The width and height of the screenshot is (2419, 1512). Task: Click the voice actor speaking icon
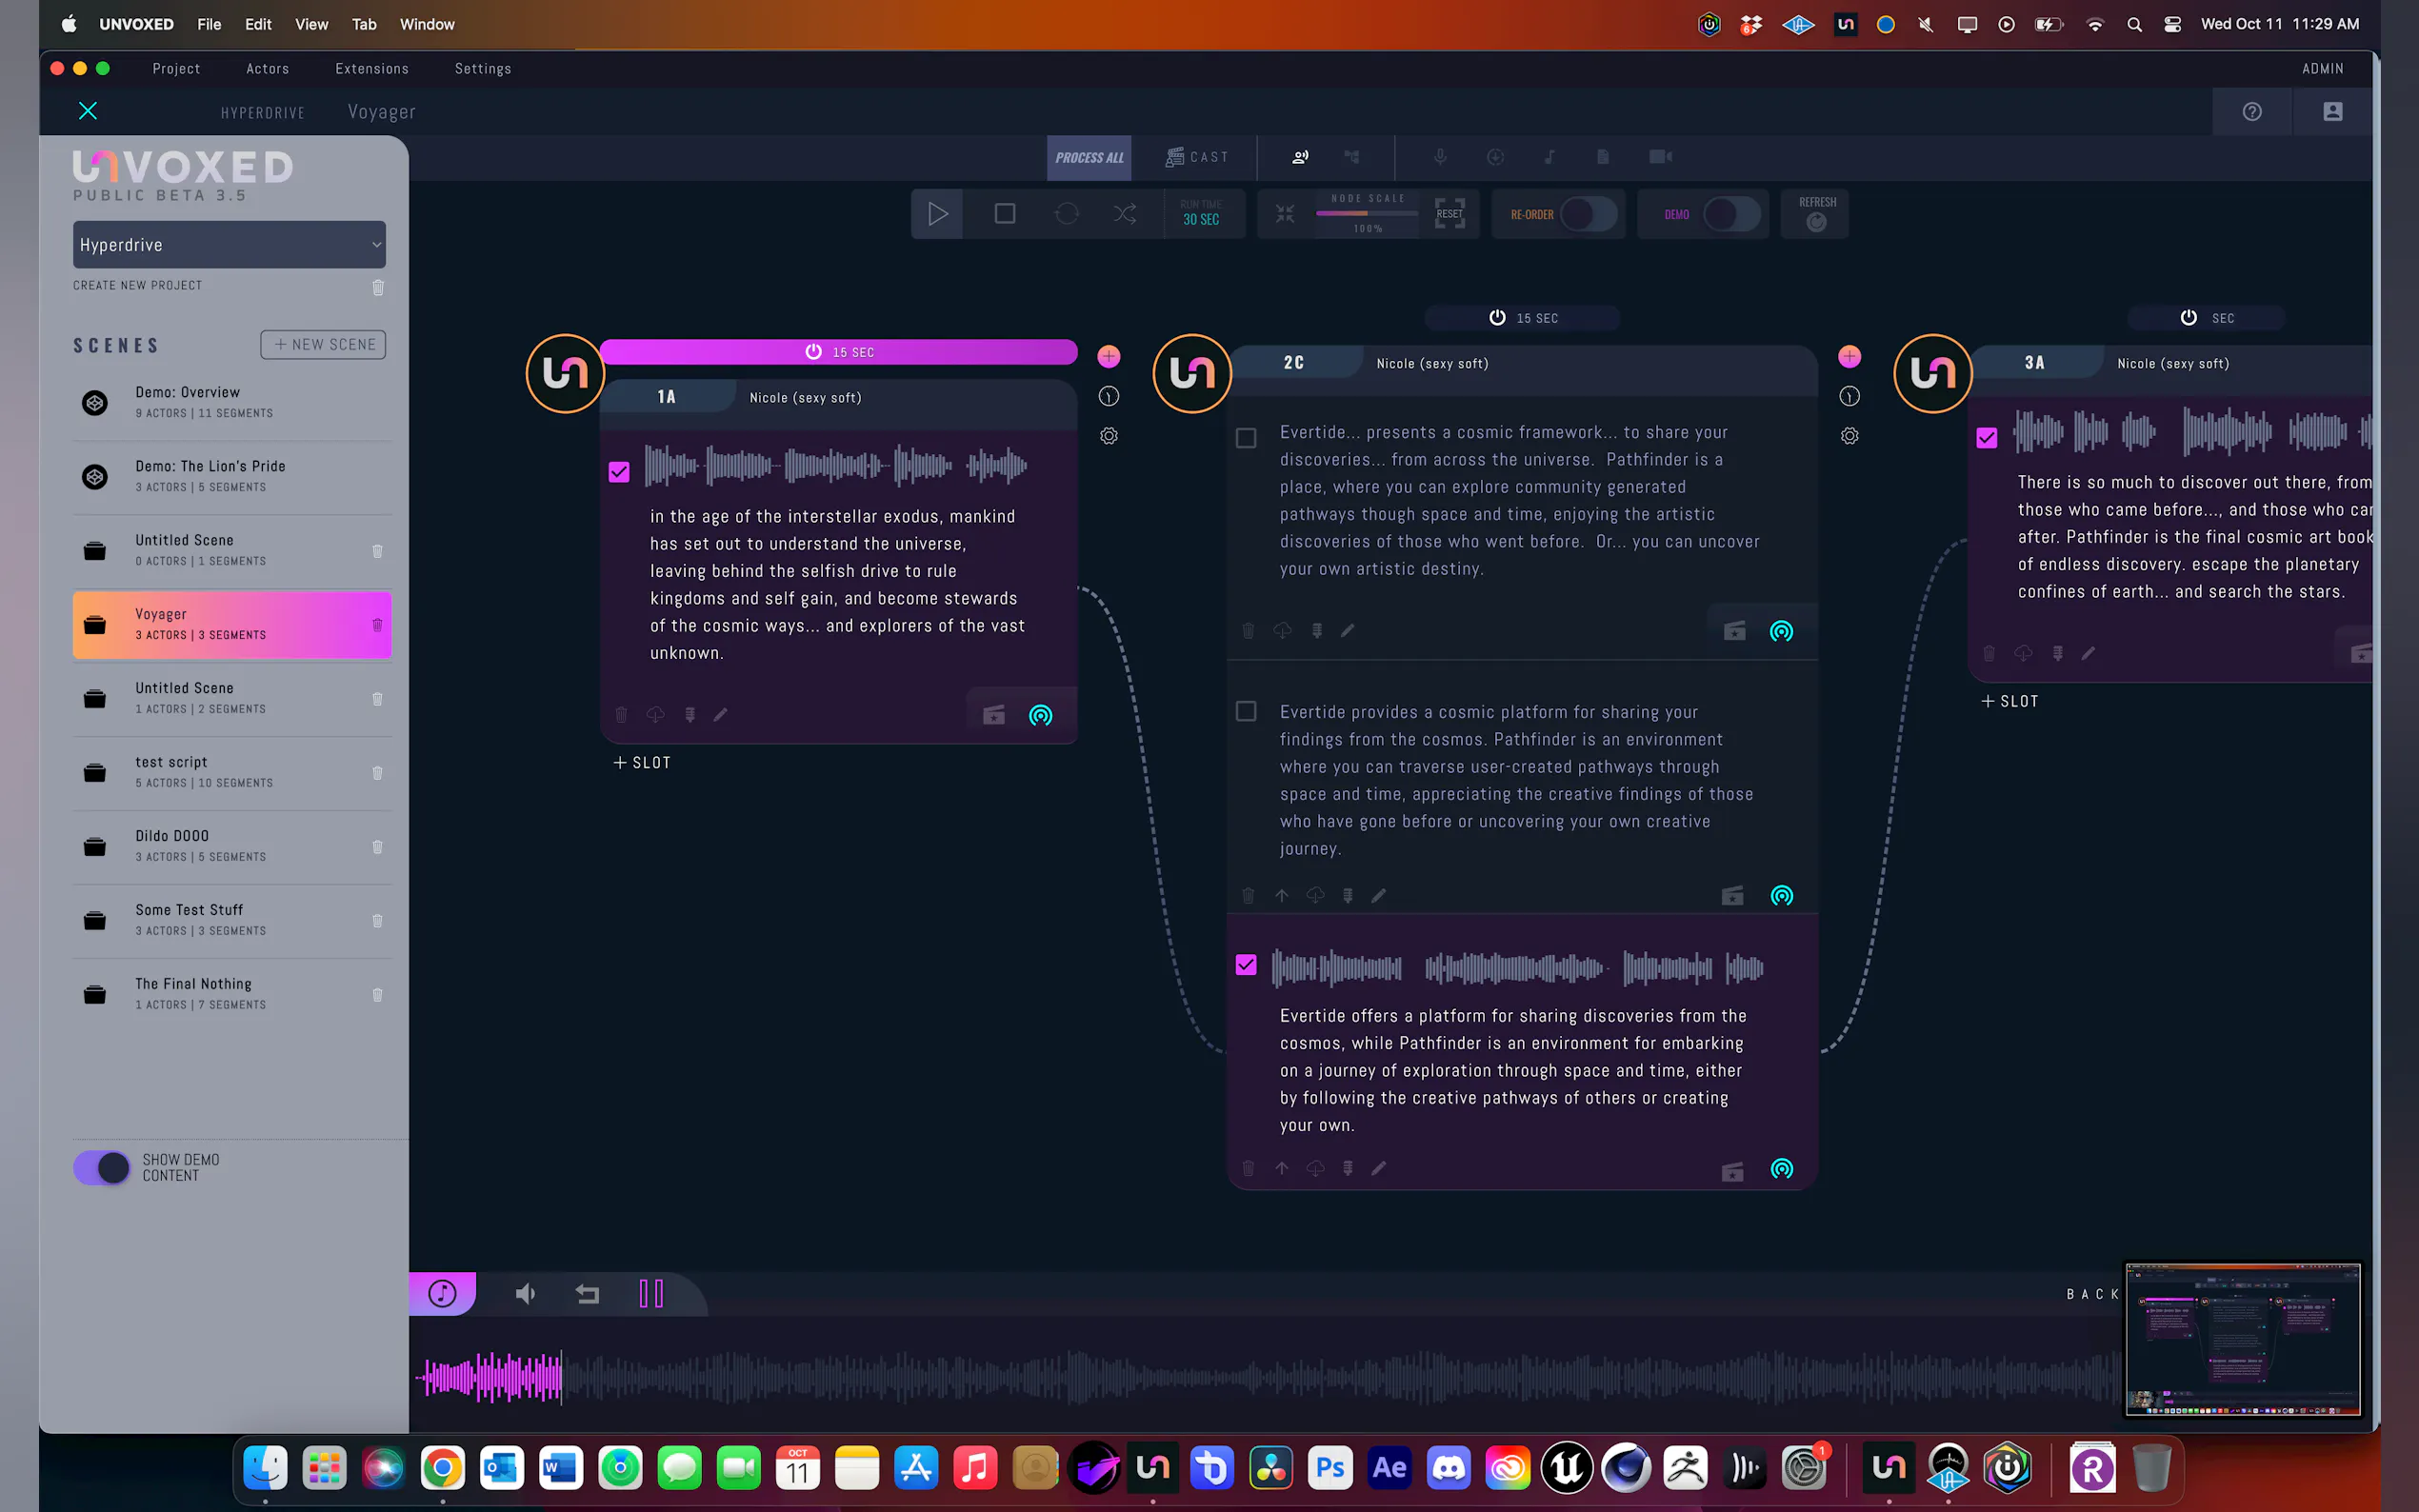pyautogui.click(x=1300, y=157)
